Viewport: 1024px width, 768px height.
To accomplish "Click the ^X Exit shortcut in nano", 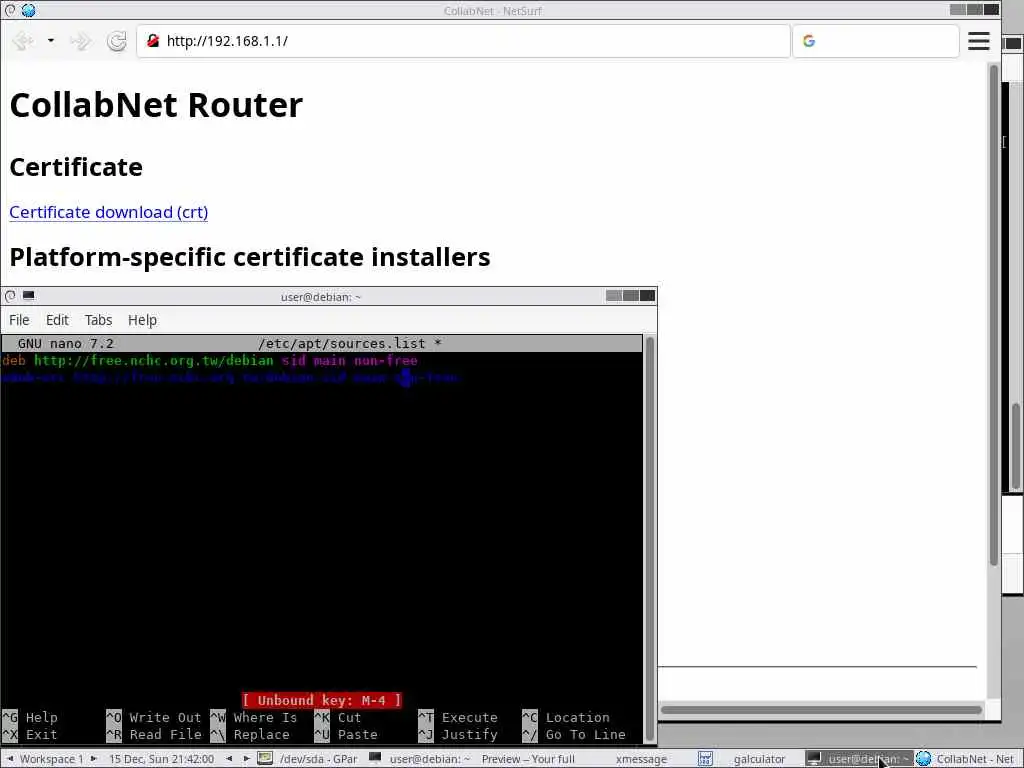I will (30, 734).
